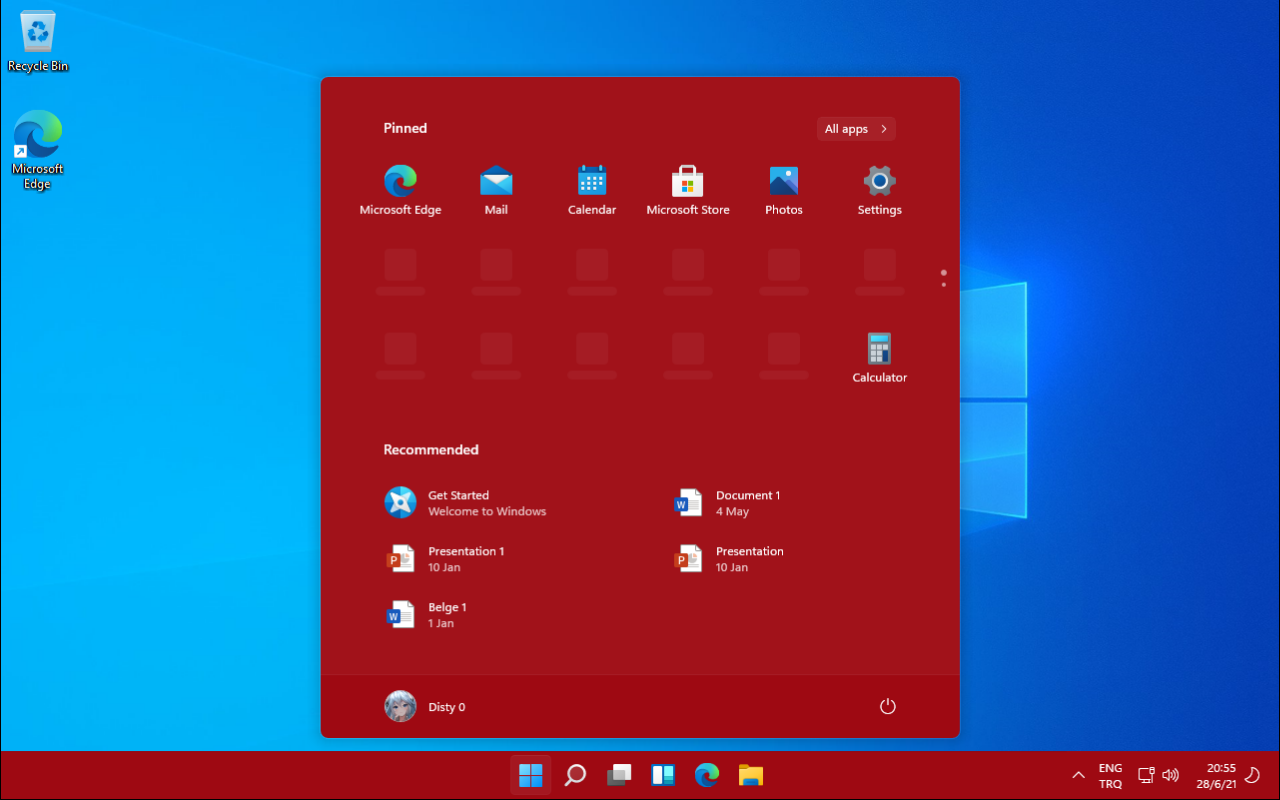1280x800 pixels.
Task: Open File Explorer from the taskbar
Action: (x=751, y=775)
